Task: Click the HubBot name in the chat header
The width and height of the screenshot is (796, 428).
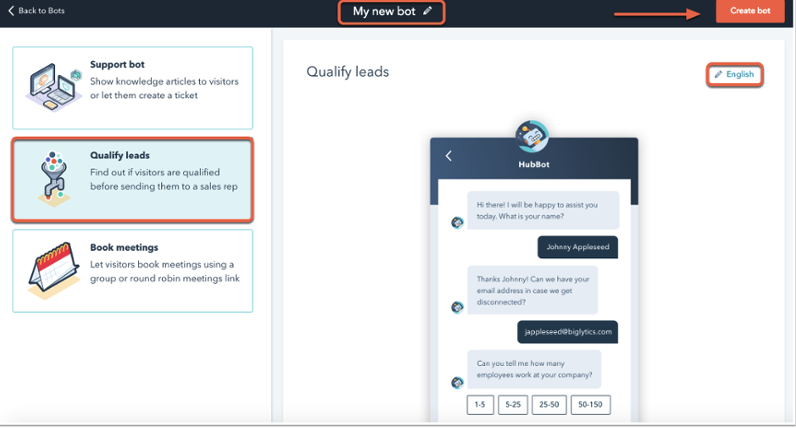Action: tap(534, 164)
